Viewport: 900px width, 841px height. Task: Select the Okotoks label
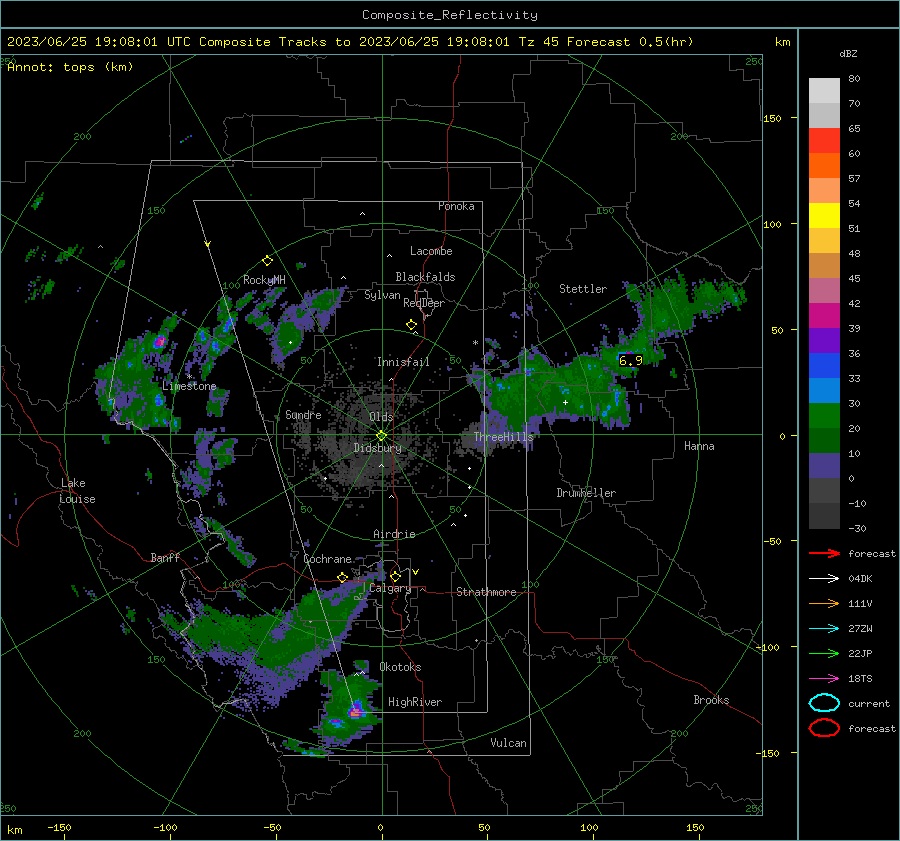tap(400, 667)
